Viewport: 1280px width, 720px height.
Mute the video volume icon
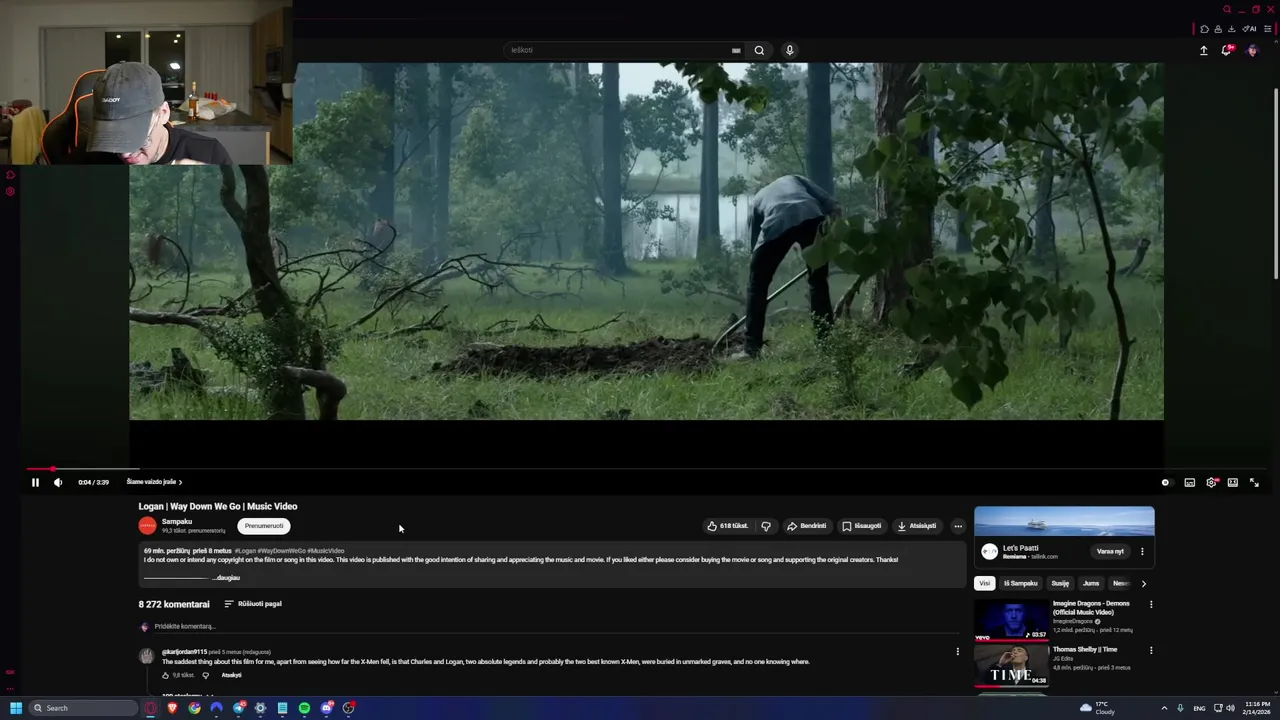(58, 482)
